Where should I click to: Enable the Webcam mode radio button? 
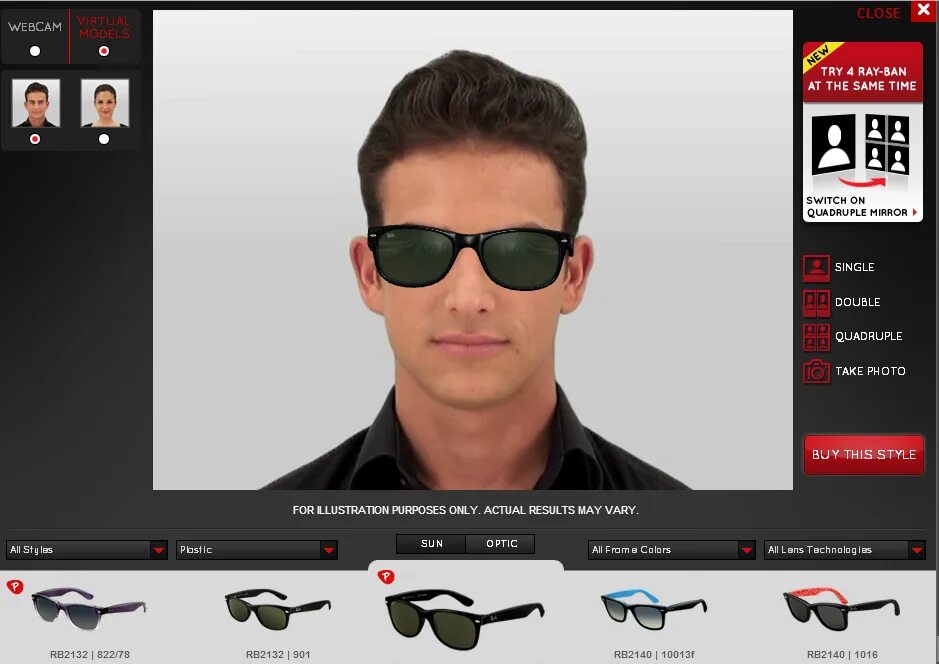coord(34,51)
